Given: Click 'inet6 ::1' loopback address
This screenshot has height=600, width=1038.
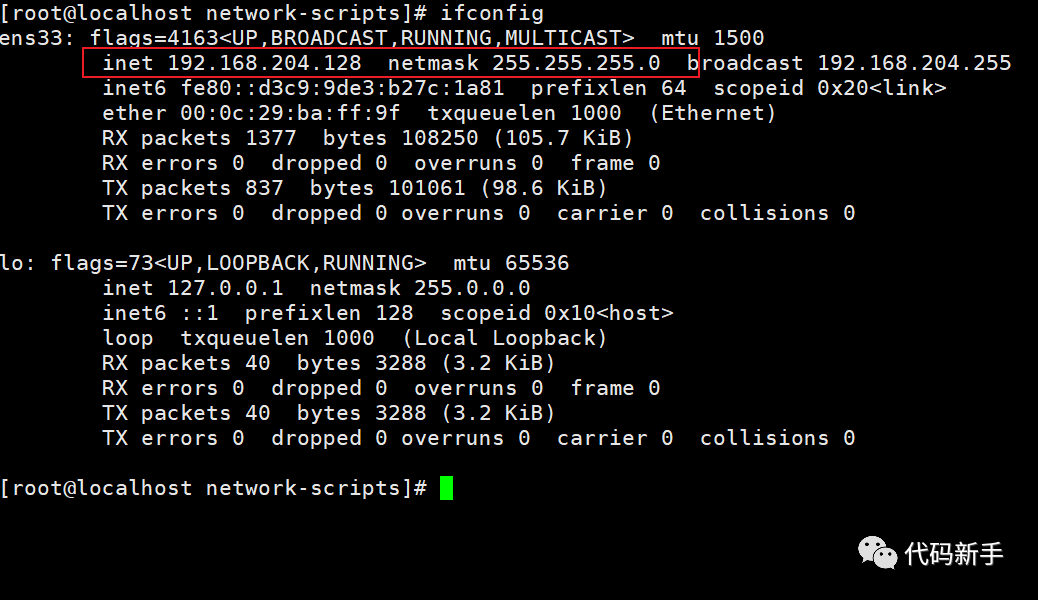Looking at the screenshot, I should (160, 313).
